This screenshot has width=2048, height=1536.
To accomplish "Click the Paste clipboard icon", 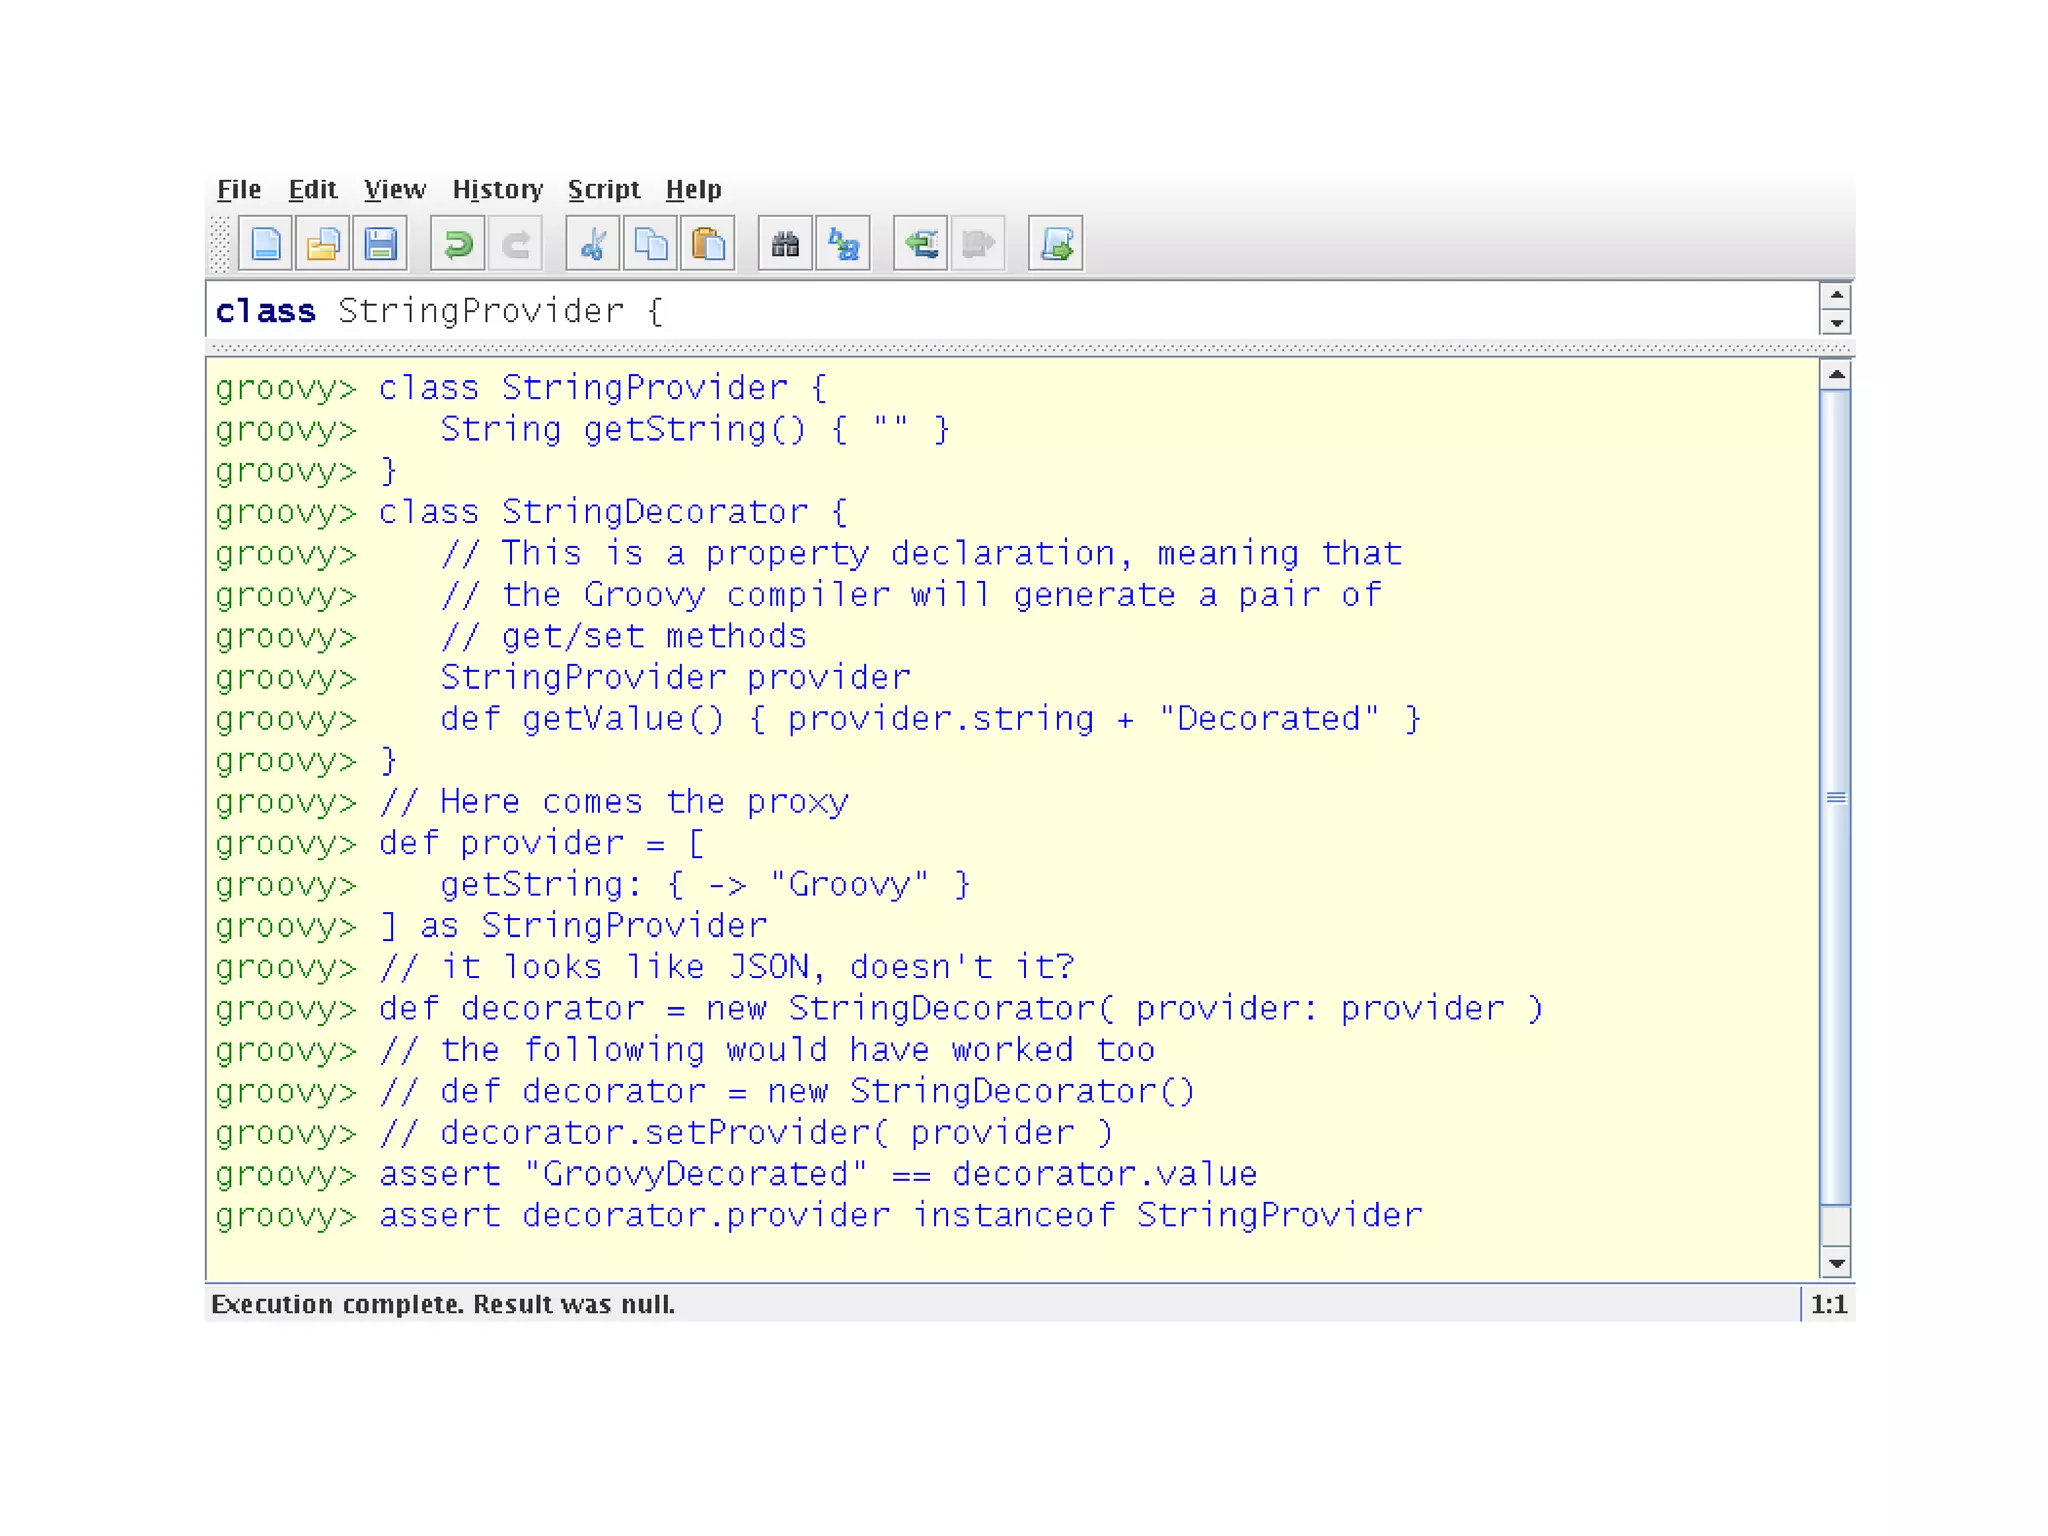I will (x=708, y=243).
